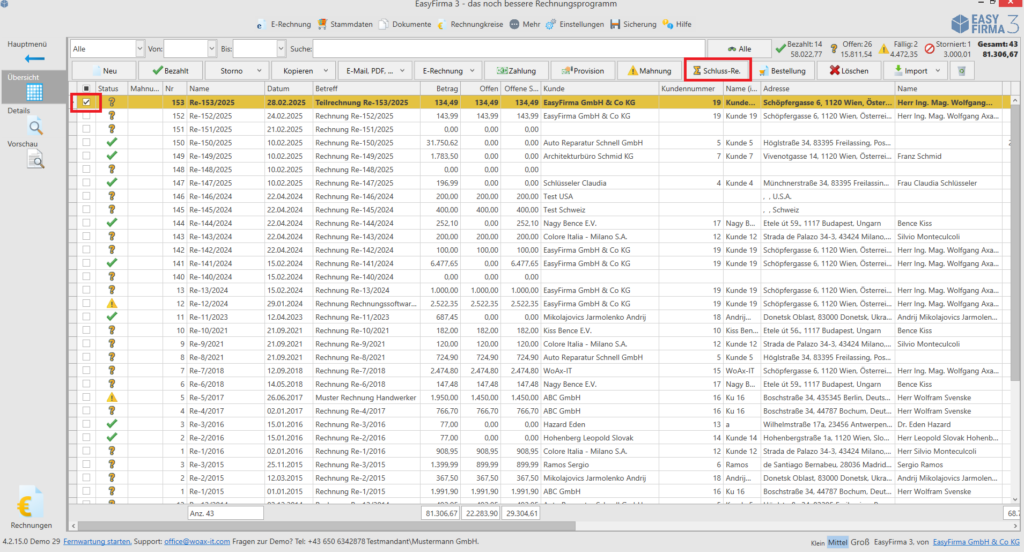Mark invoice as Bezahlt
This screenshot has width=1024, height=552.
point(170,71)
